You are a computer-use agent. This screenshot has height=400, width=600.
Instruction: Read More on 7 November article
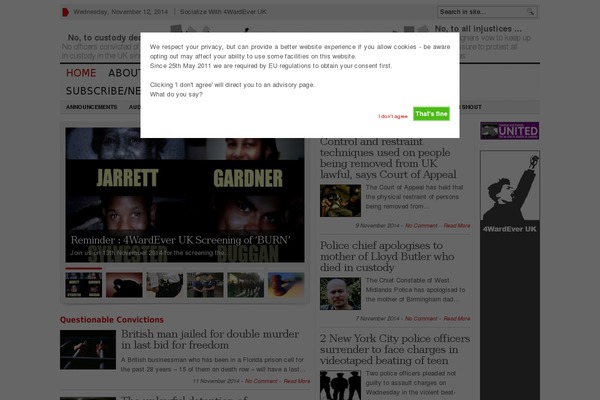click(x=457, y=318)
